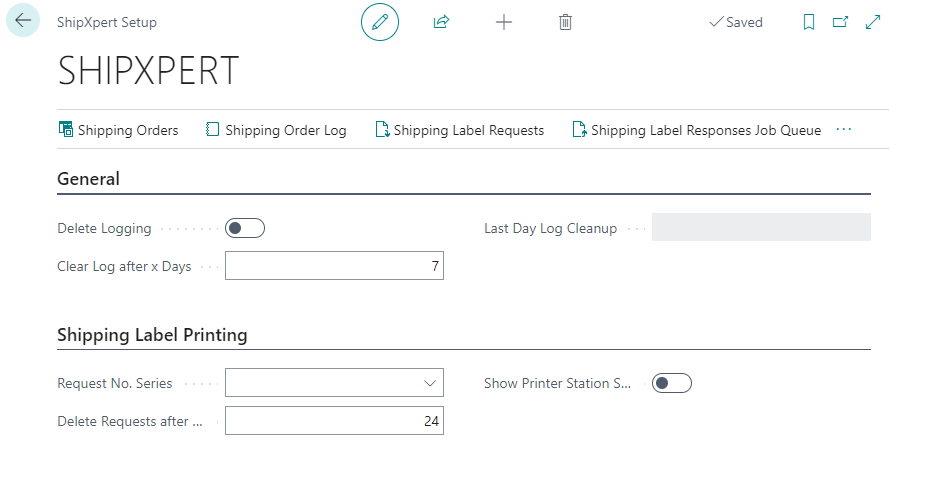Expand the Request No. Series dropdown
Image resolution: width=928 pixels, height=494 pixels.
tap(430, 383)
